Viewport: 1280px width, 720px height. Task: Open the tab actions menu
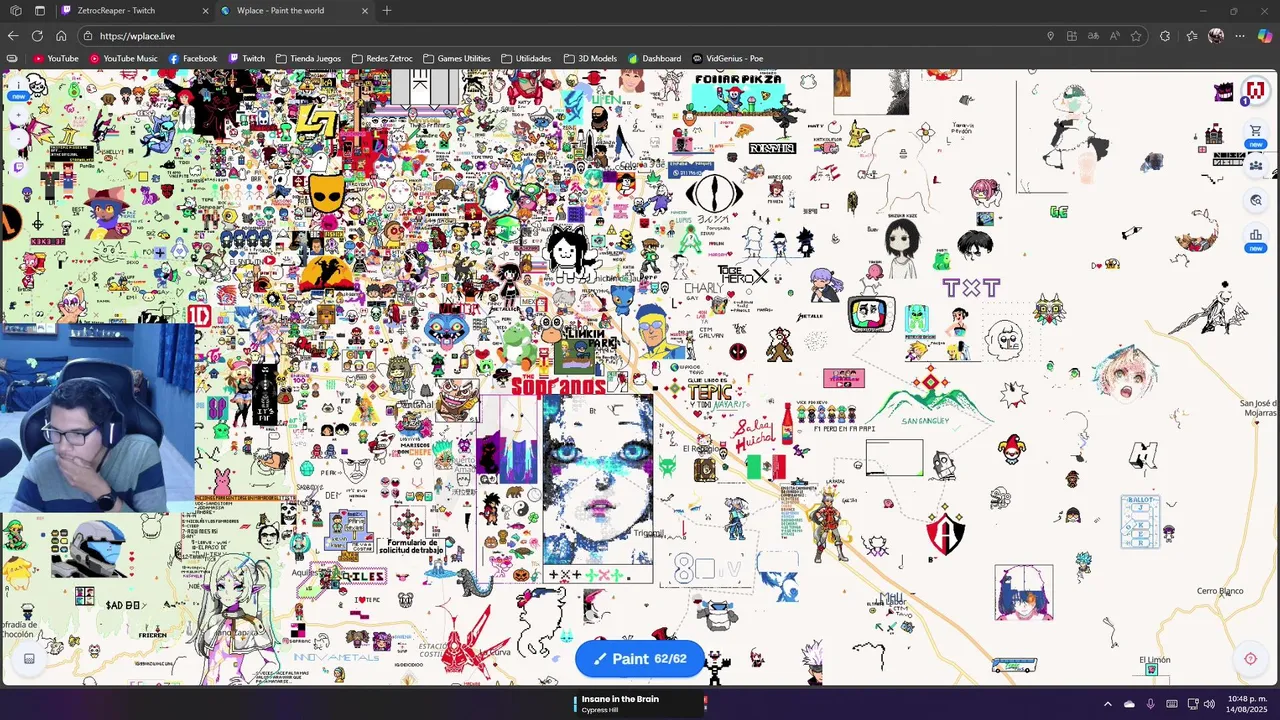(40, 11)
